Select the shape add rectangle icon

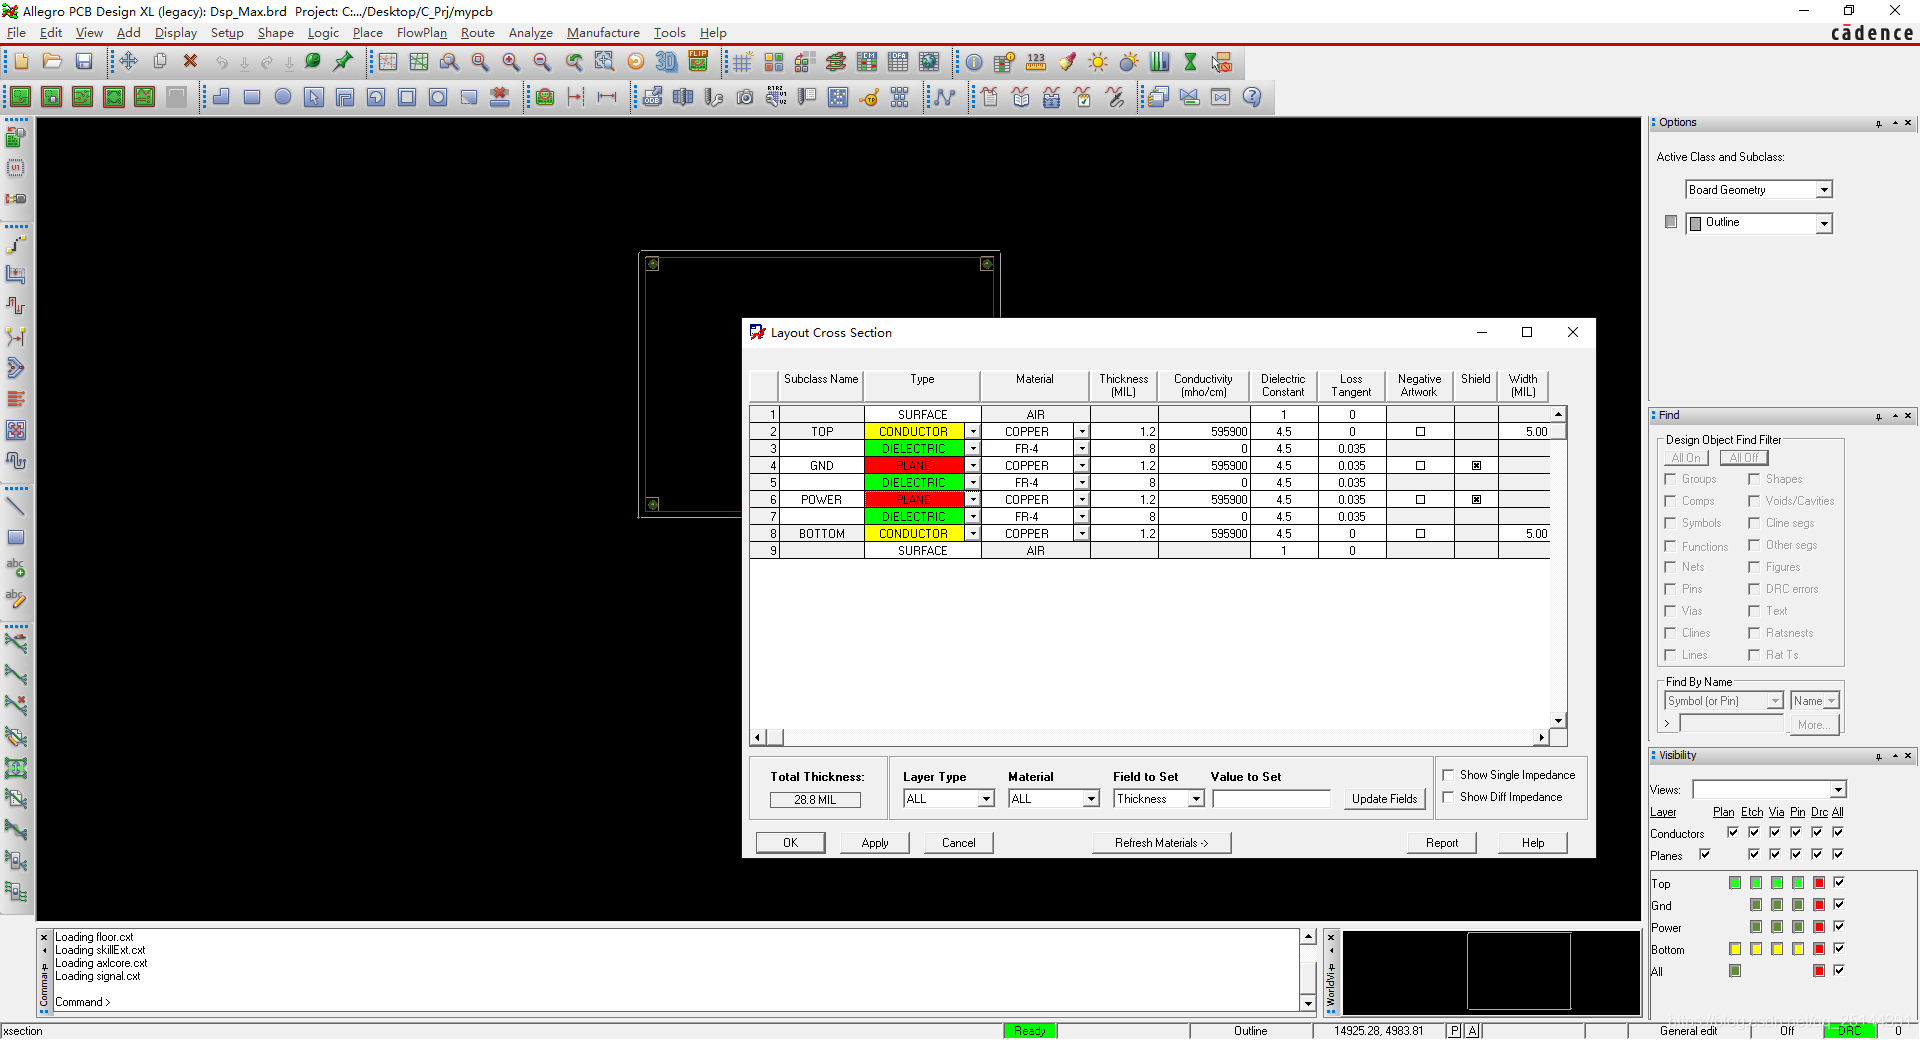(x=252, y=97)
